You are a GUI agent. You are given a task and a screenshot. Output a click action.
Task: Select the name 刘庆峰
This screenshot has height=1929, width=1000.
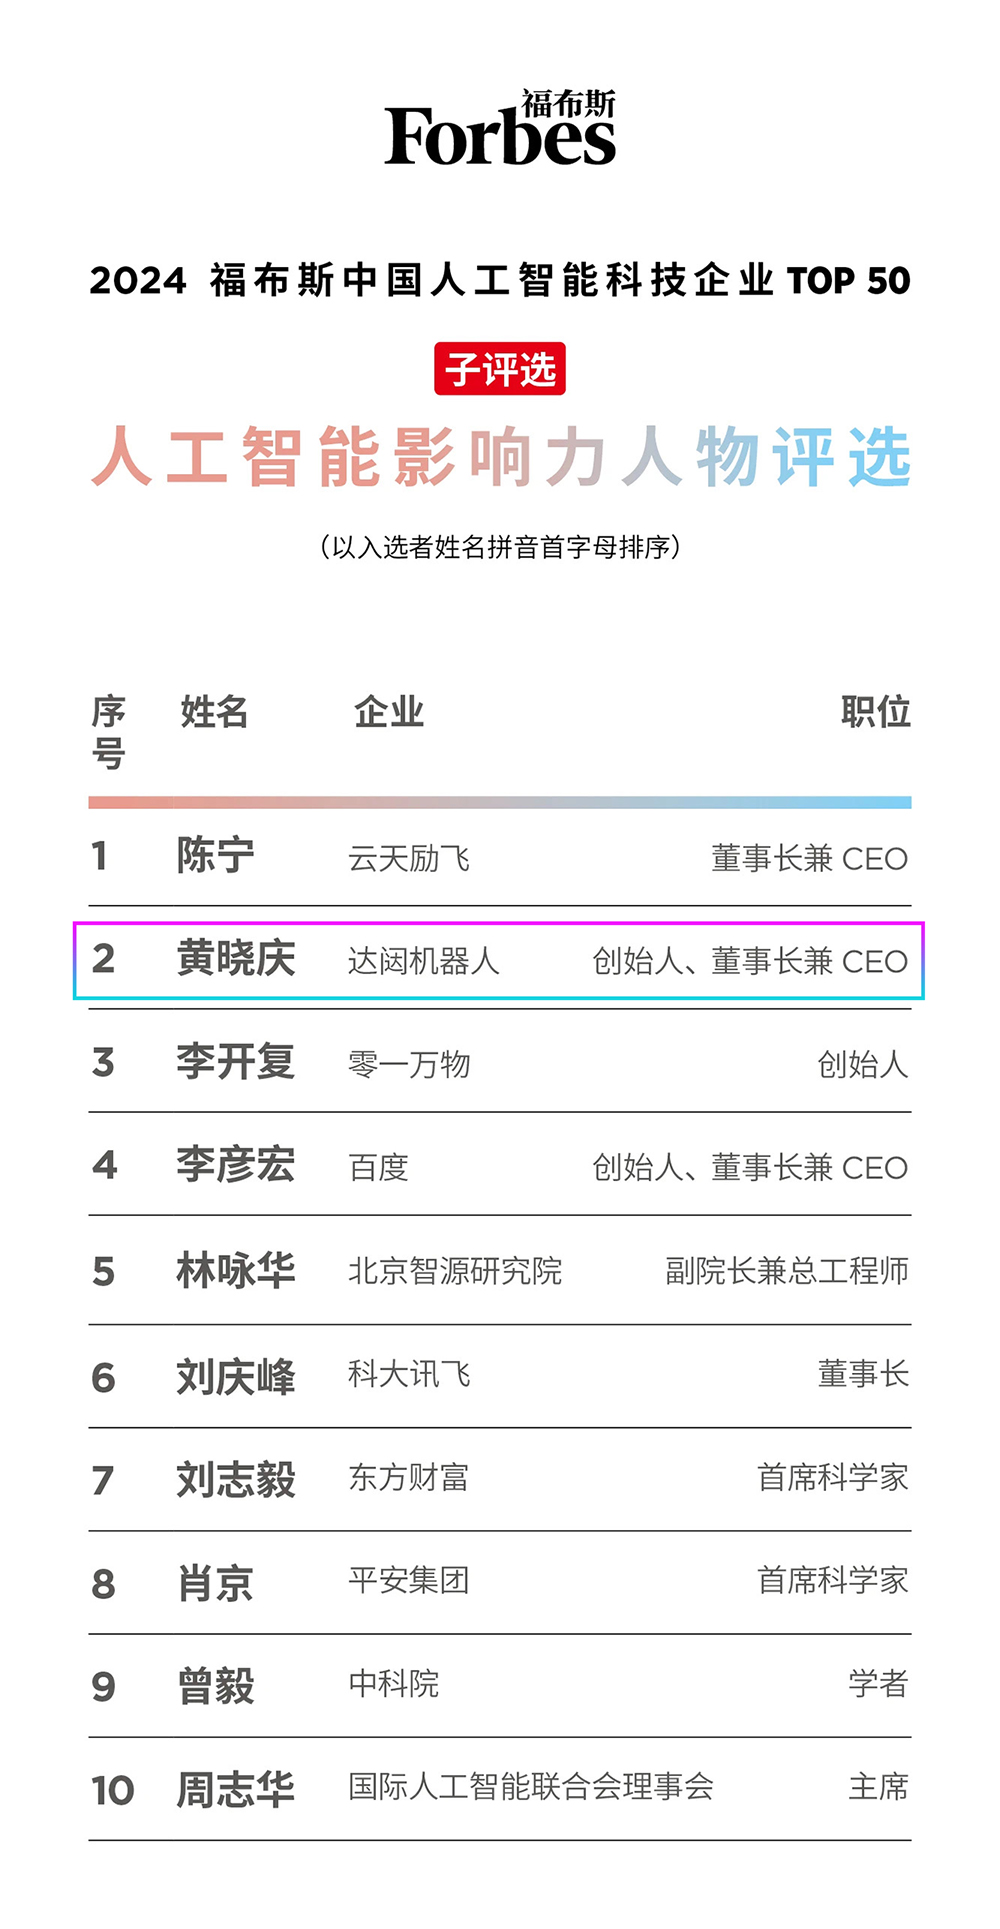coord(236,1377)
